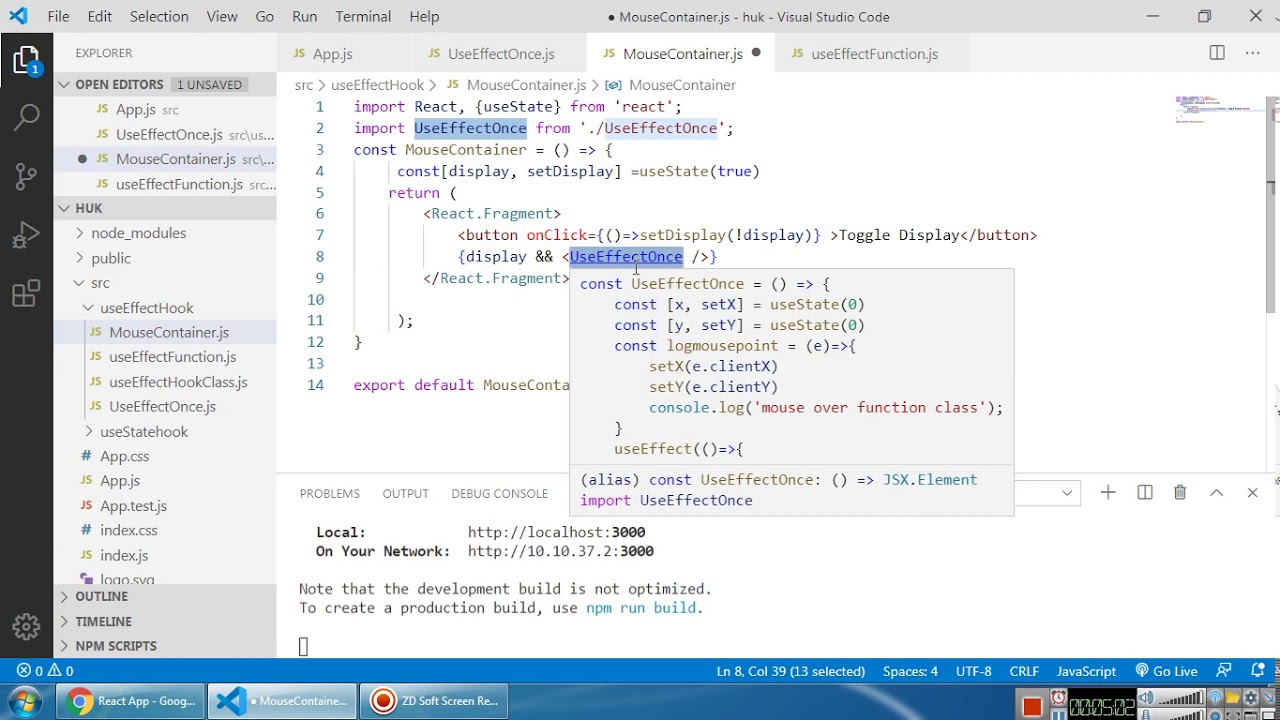Change line endings via CRLF item
Screen dimensions: 1280x720
click(1025, 671)
